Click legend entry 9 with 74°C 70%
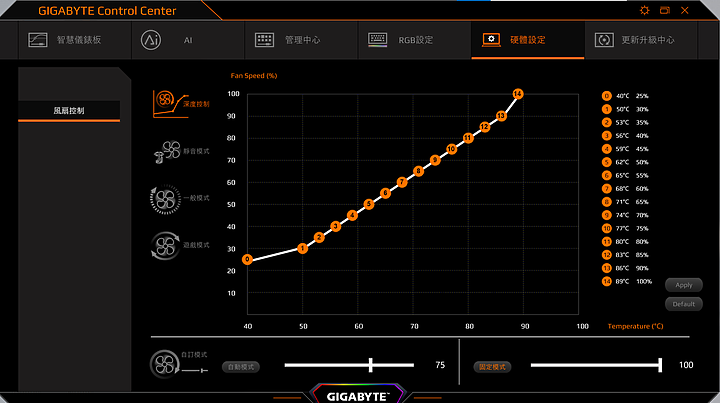 [x=625, y=215]
